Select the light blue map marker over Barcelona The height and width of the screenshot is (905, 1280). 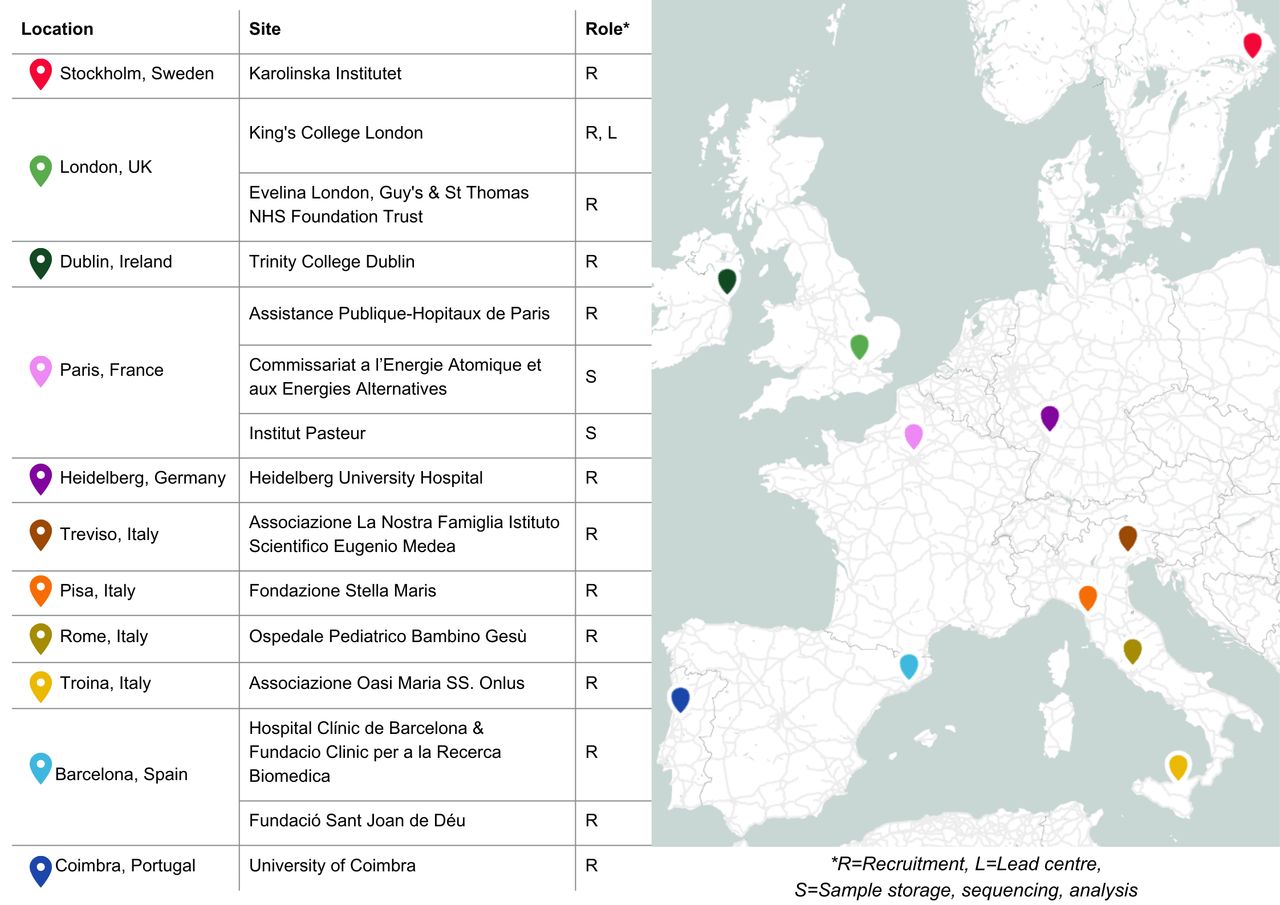(908, 666)
